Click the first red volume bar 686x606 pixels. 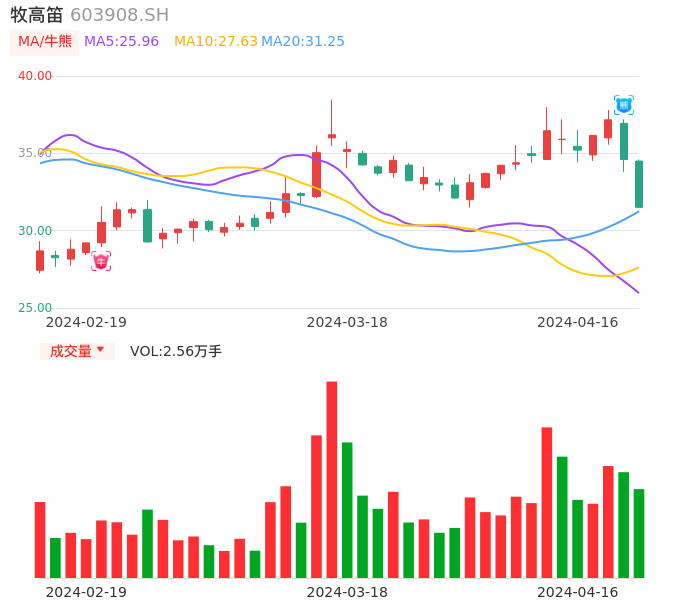(x=40, y=539)
